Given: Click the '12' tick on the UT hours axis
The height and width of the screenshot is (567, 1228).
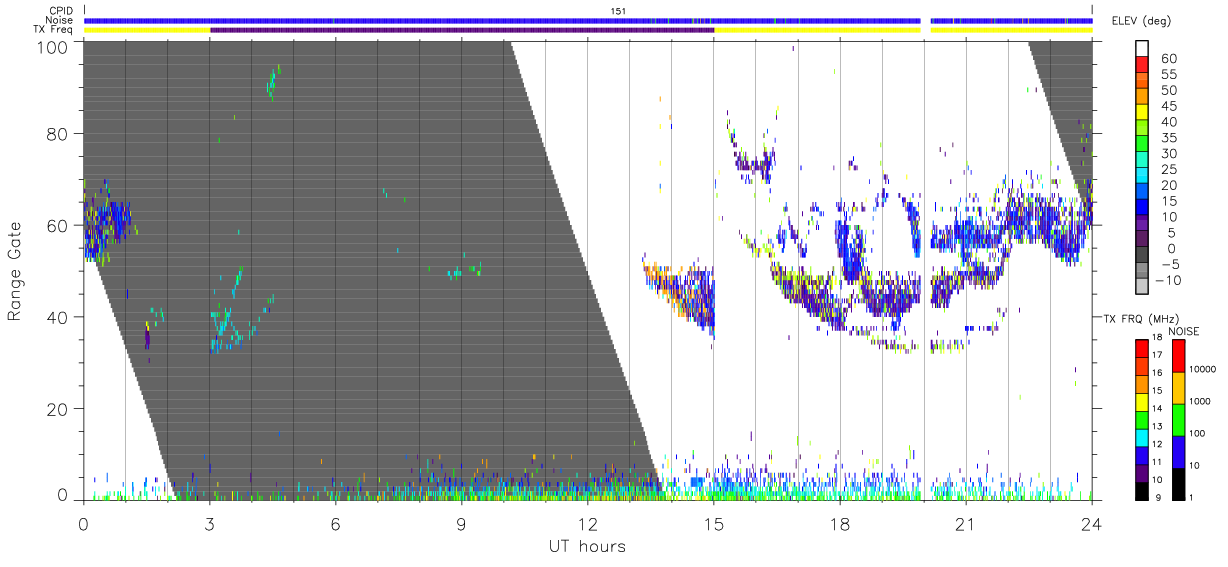Looking at the screenshot, I should click(587, 522).
